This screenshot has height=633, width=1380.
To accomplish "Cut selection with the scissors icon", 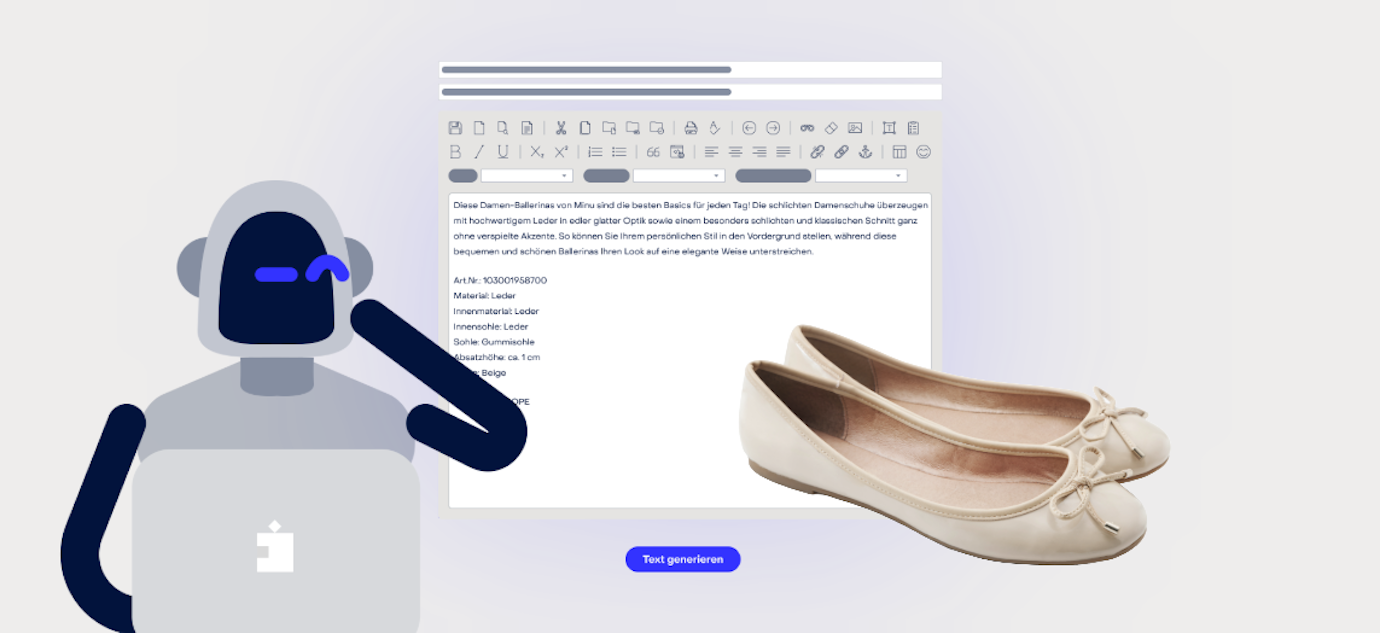I will pyautogui.click(x=561, y=128).
